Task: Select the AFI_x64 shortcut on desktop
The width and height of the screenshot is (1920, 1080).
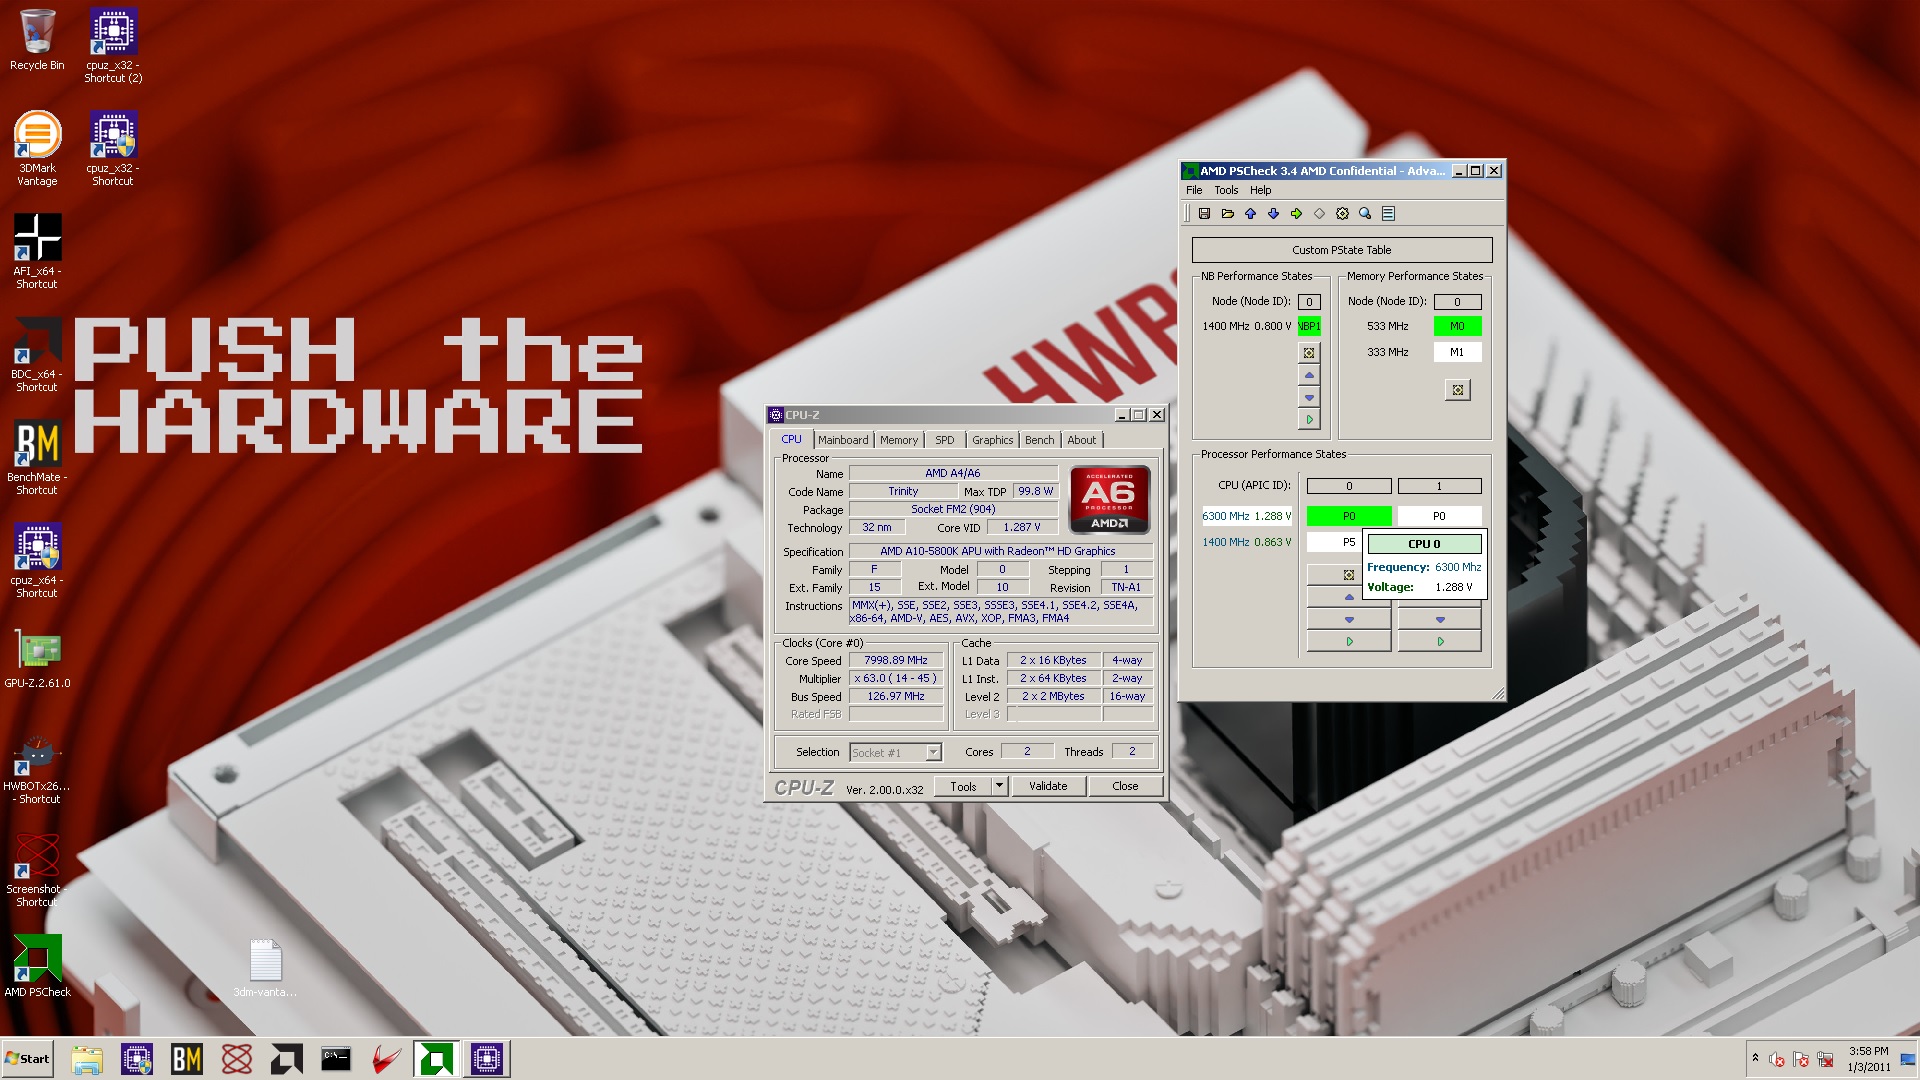Action: point(37,251)
